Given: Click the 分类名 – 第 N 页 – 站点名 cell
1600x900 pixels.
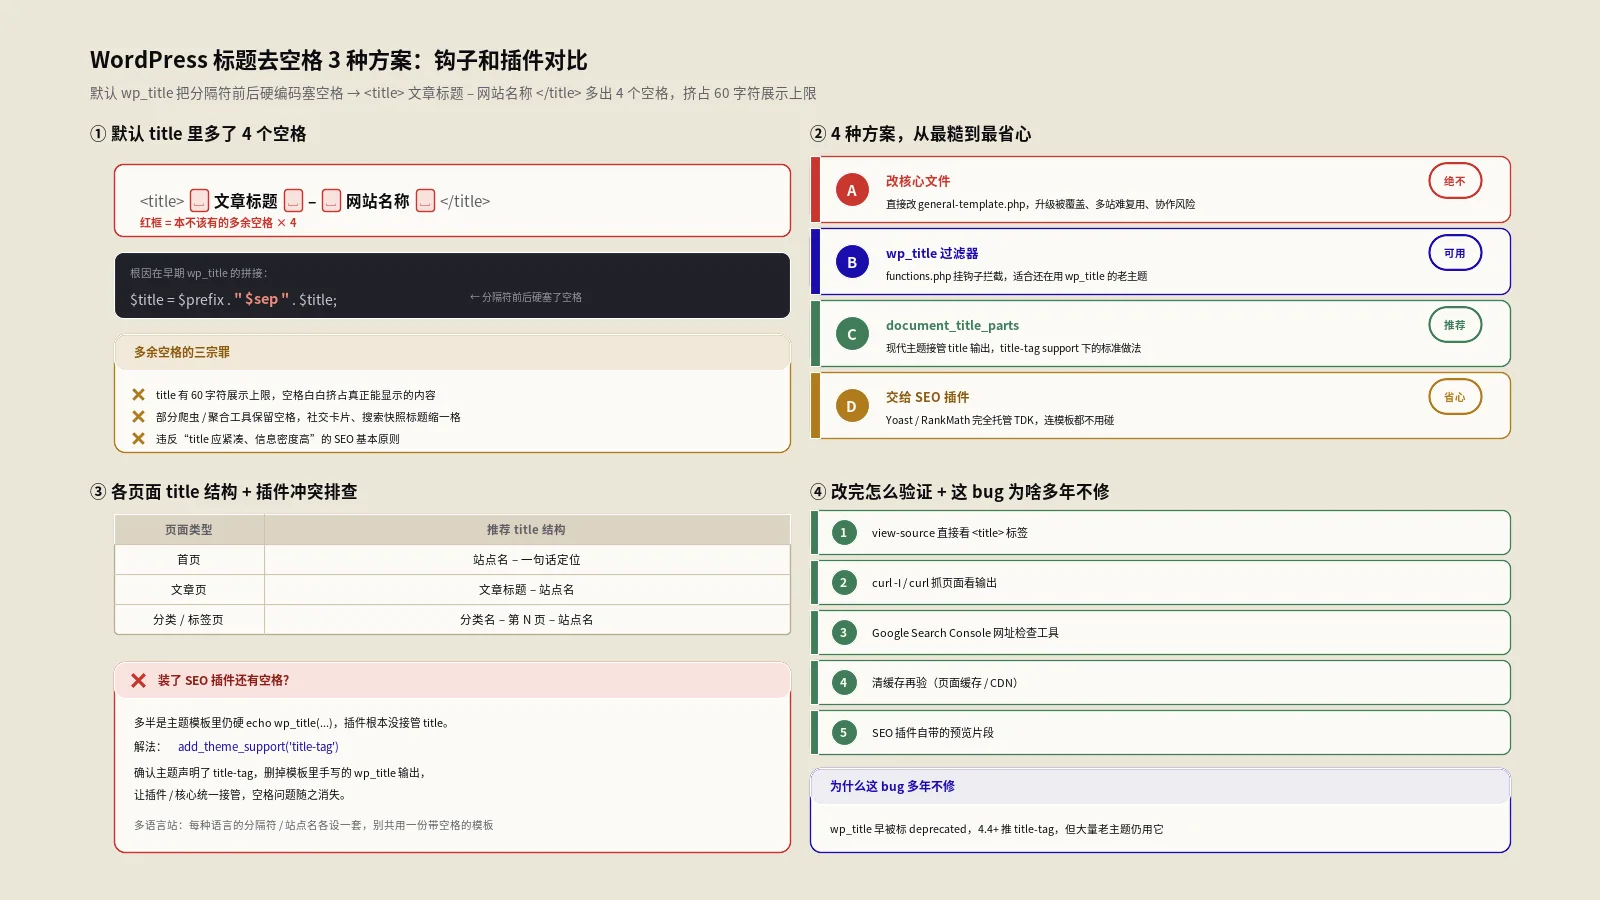Looking at the screenshot, I should point(527,620).
